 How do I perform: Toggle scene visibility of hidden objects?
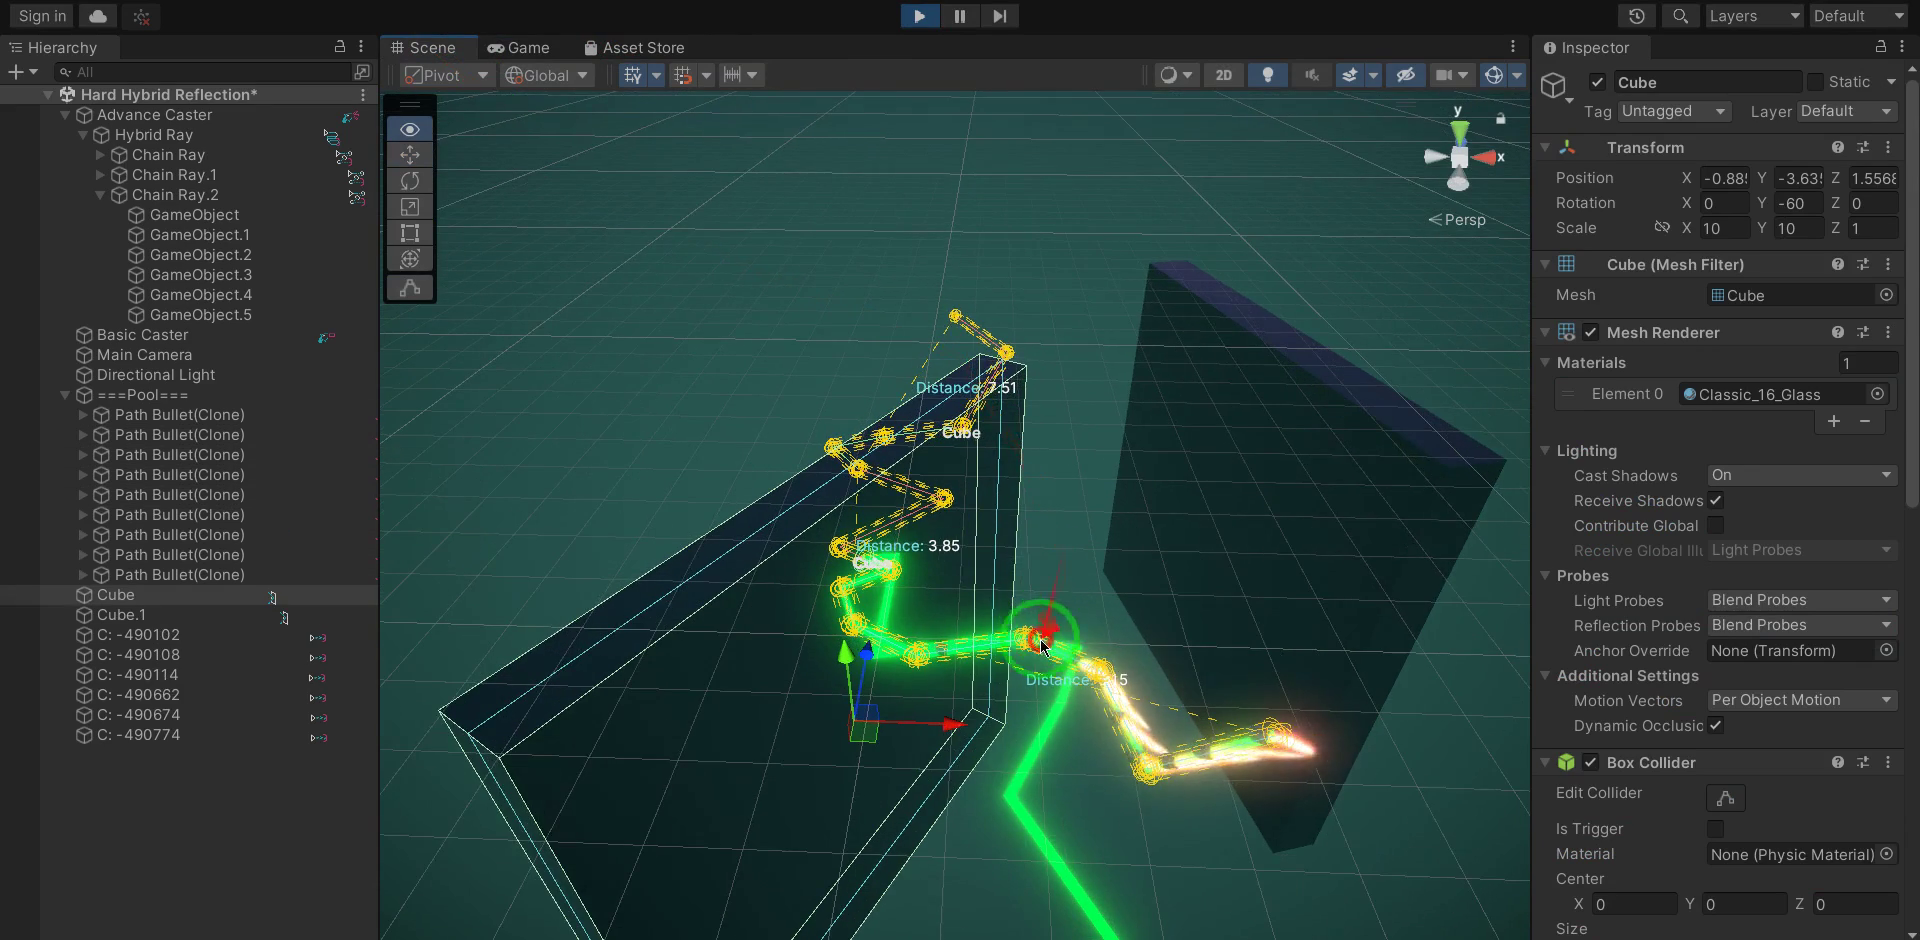click(x=1406, y=75)
